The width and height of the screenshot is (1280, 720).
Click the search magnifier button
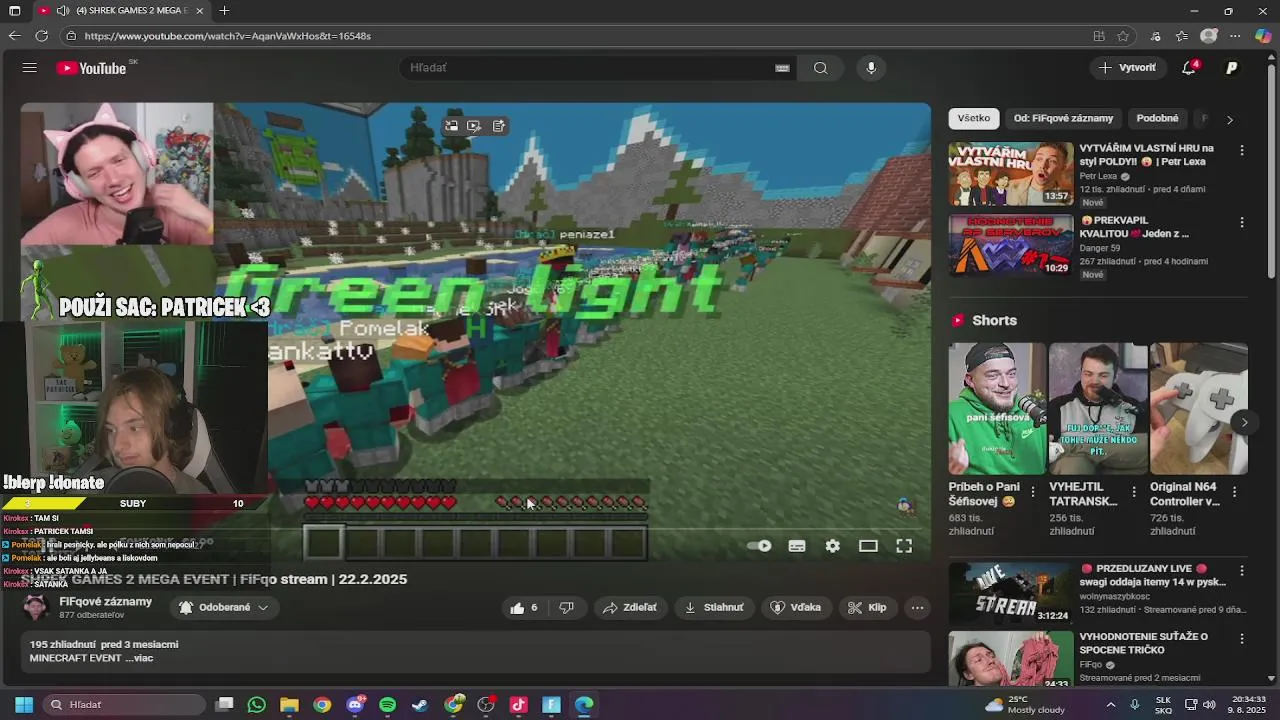[820, 68]
